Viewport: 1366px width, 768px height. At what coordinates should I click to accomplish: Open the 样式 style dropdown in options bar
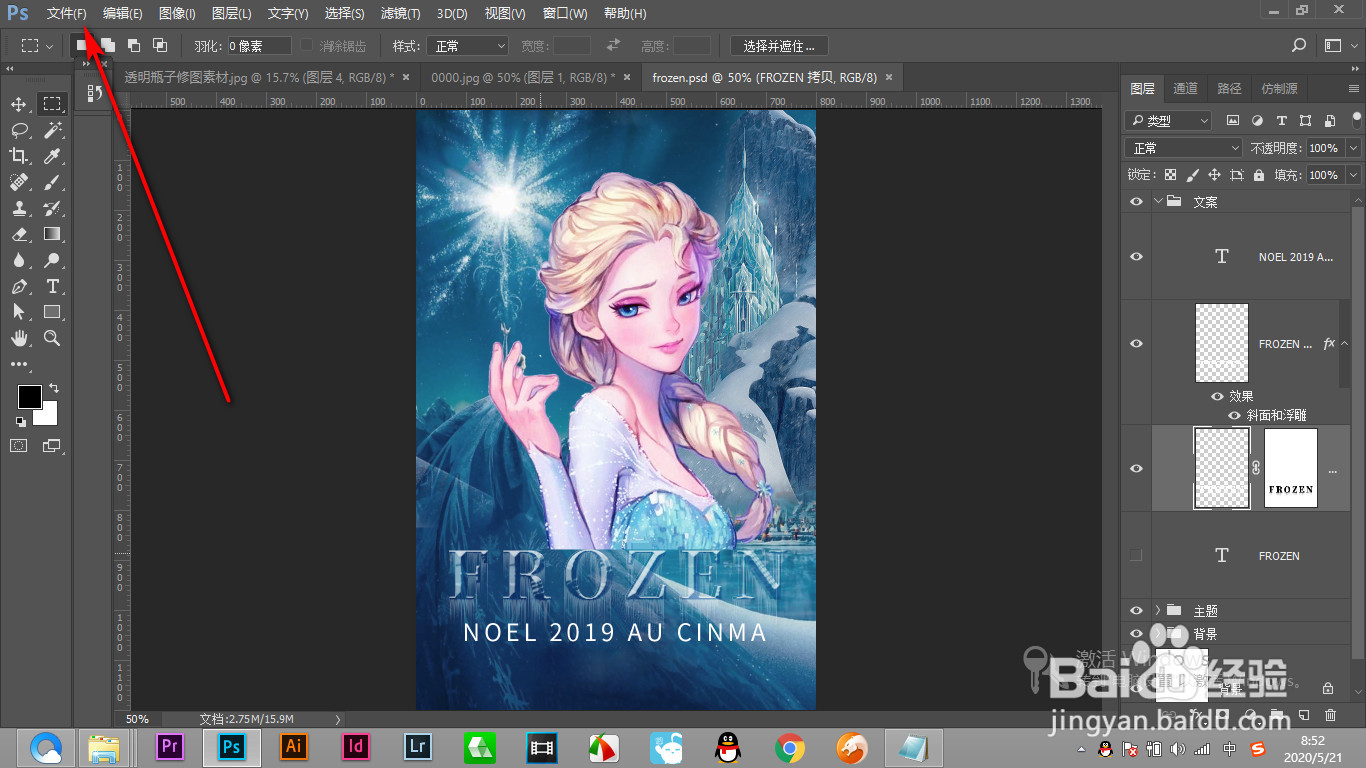468,46
